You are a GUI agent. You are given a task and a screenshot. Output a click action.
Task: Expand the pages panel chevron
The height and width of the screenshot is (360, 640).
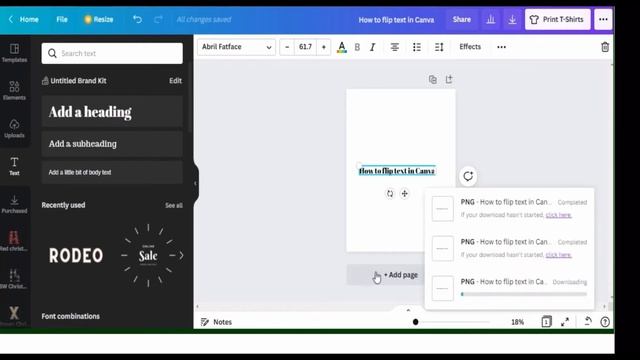coord(408,310)
